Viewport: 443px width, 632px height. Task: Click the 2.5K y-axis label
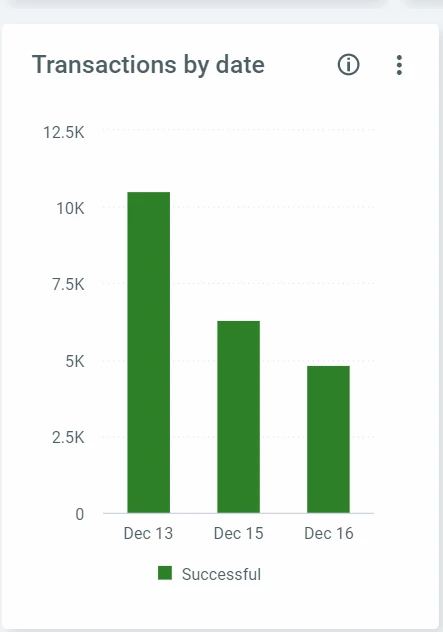point(68,437)
